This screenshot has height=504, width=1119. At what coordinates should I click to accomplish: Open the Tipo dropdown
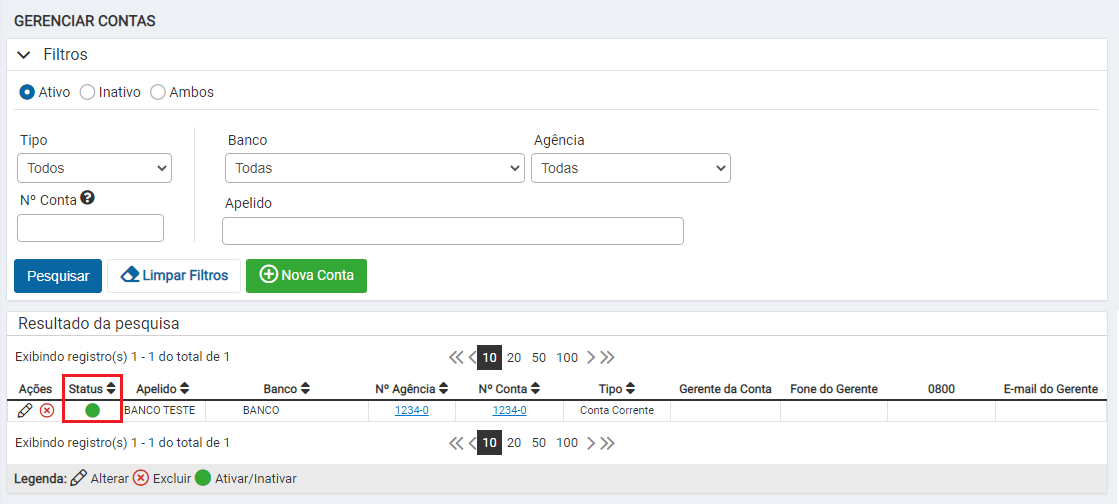94,168
